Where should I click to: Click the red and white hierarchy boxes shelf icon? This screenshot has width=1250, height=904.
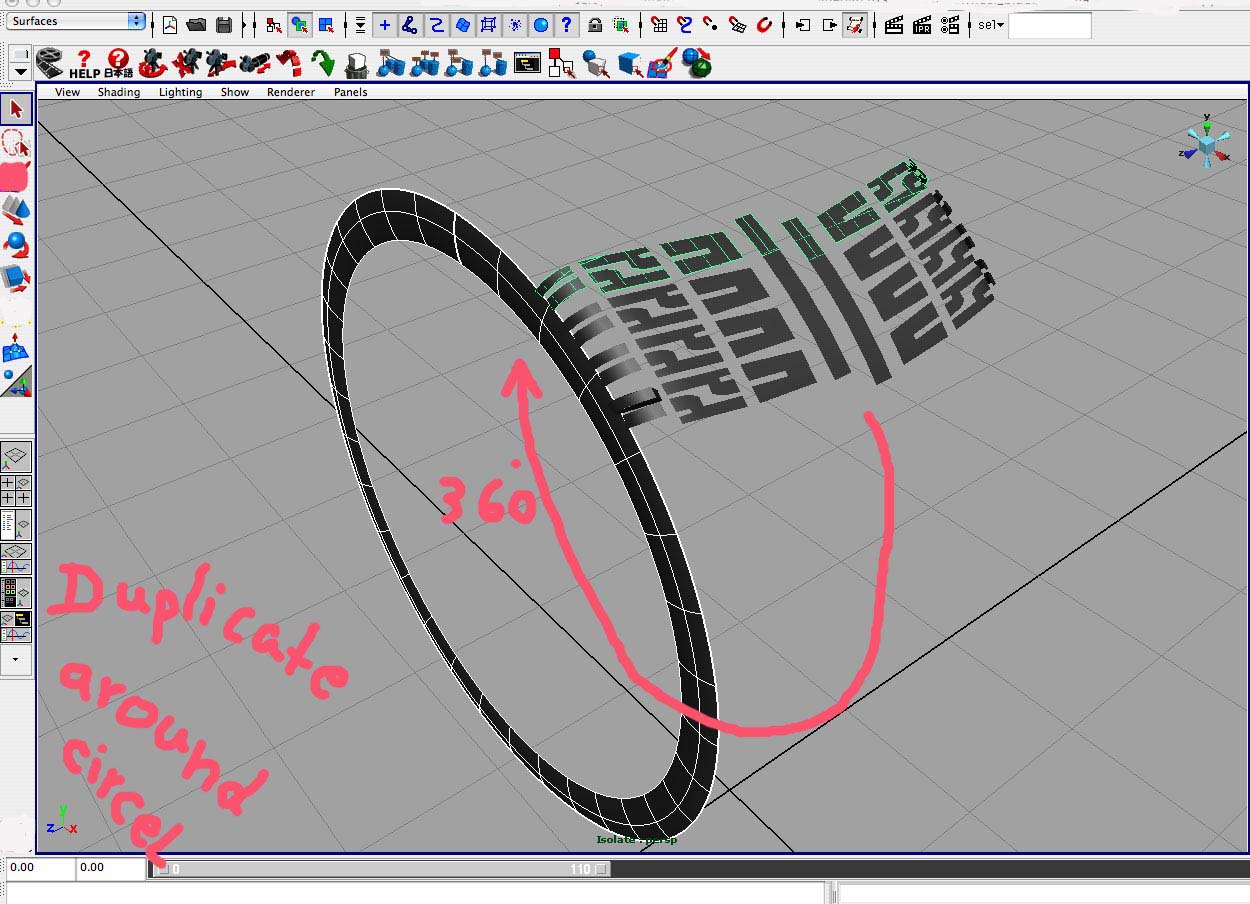coord(561,65)
